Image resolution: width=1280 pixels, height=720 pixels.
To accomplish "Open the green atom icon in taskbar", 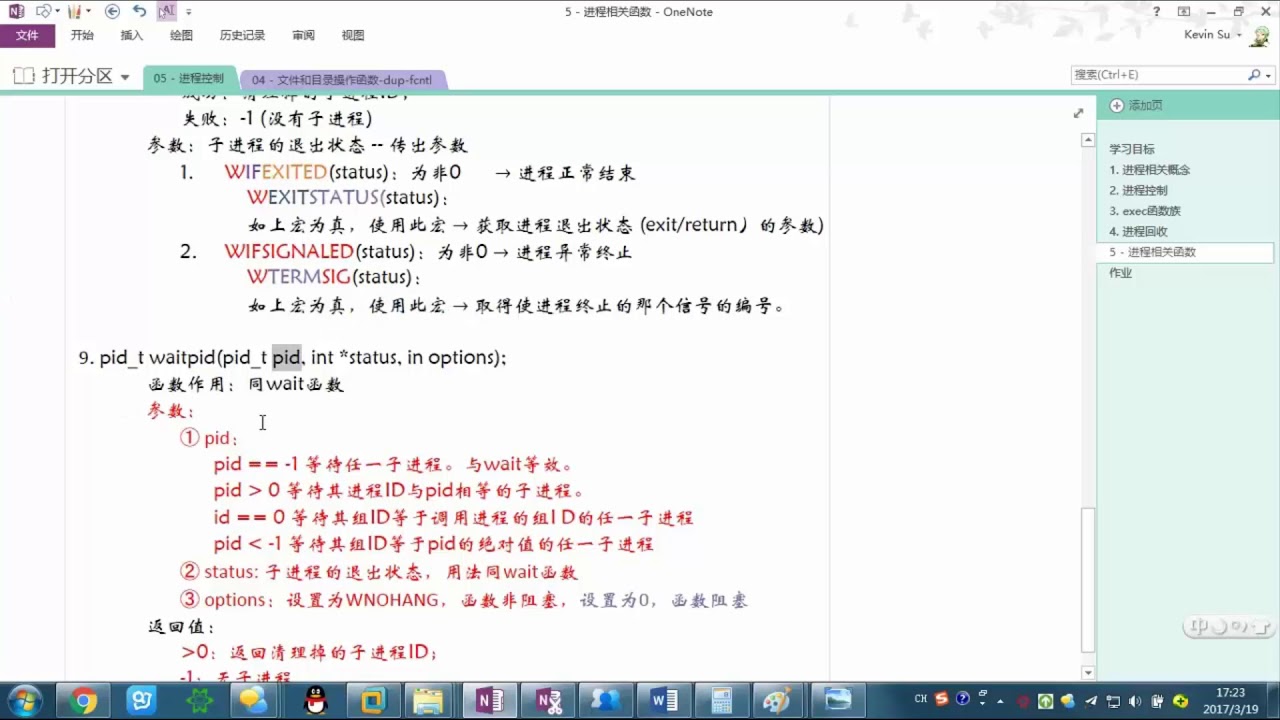I will pyautogui.click(x=200, y=701).
